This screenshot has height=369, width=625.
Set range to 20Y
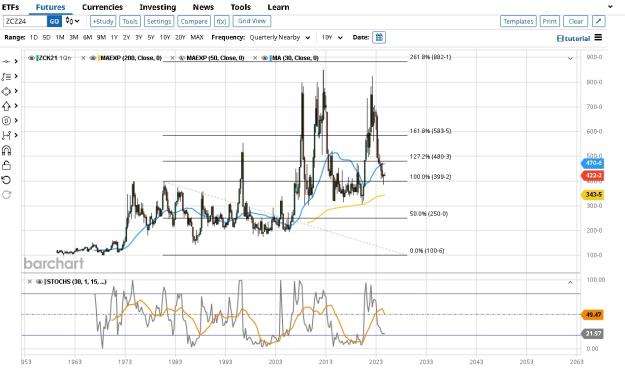point(180,37)
